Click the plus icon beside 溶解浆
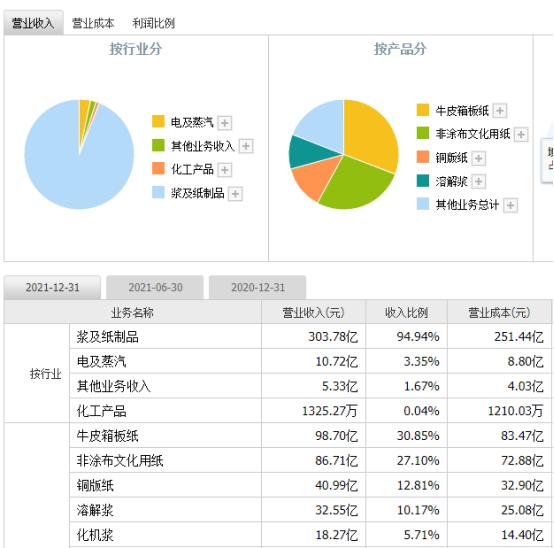554x548 pixels. 478,181
